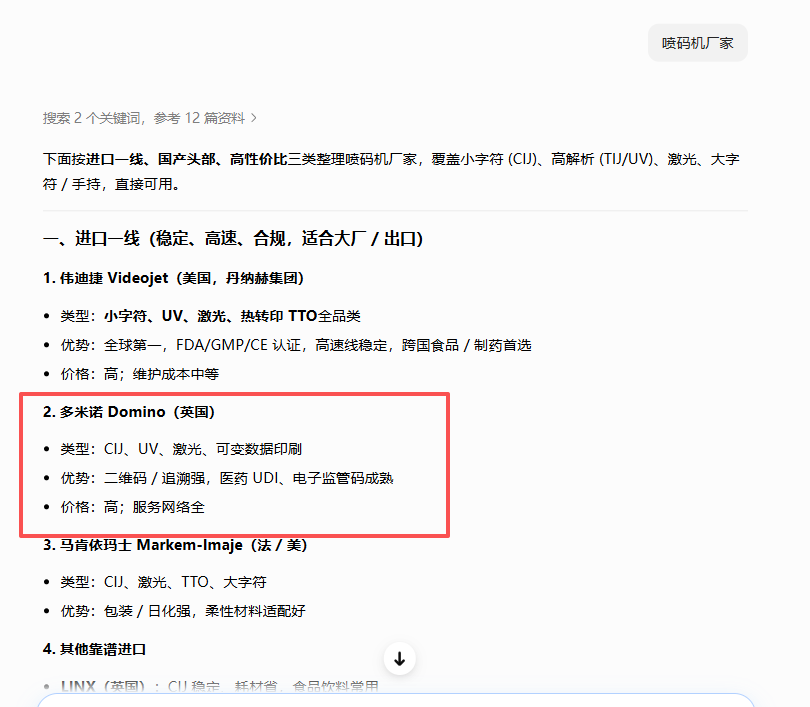Click the second intro line '符 / 手持，直接可用。'
Screen dimensions: 810x707
[111, 184]
